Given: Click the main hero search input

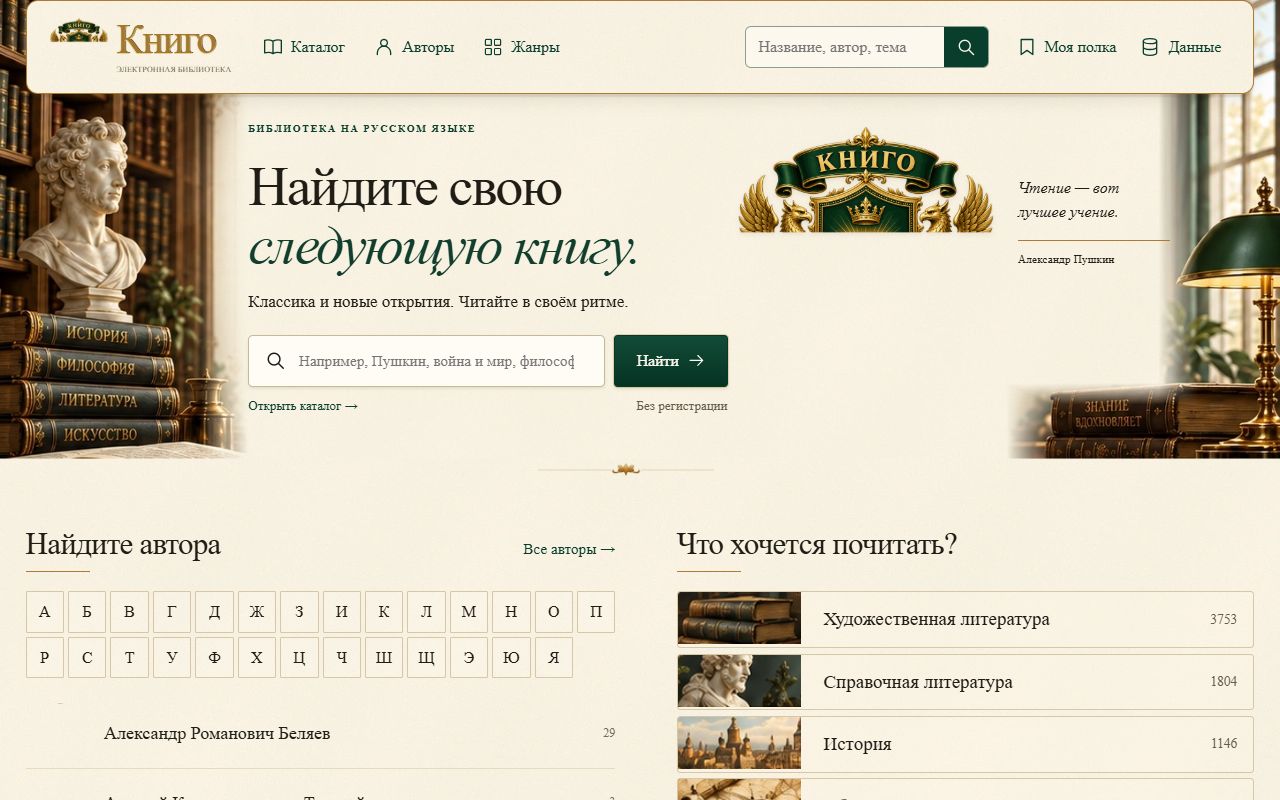Looking at the screenshot, I should pyautogui.click(x=427, y=361).
